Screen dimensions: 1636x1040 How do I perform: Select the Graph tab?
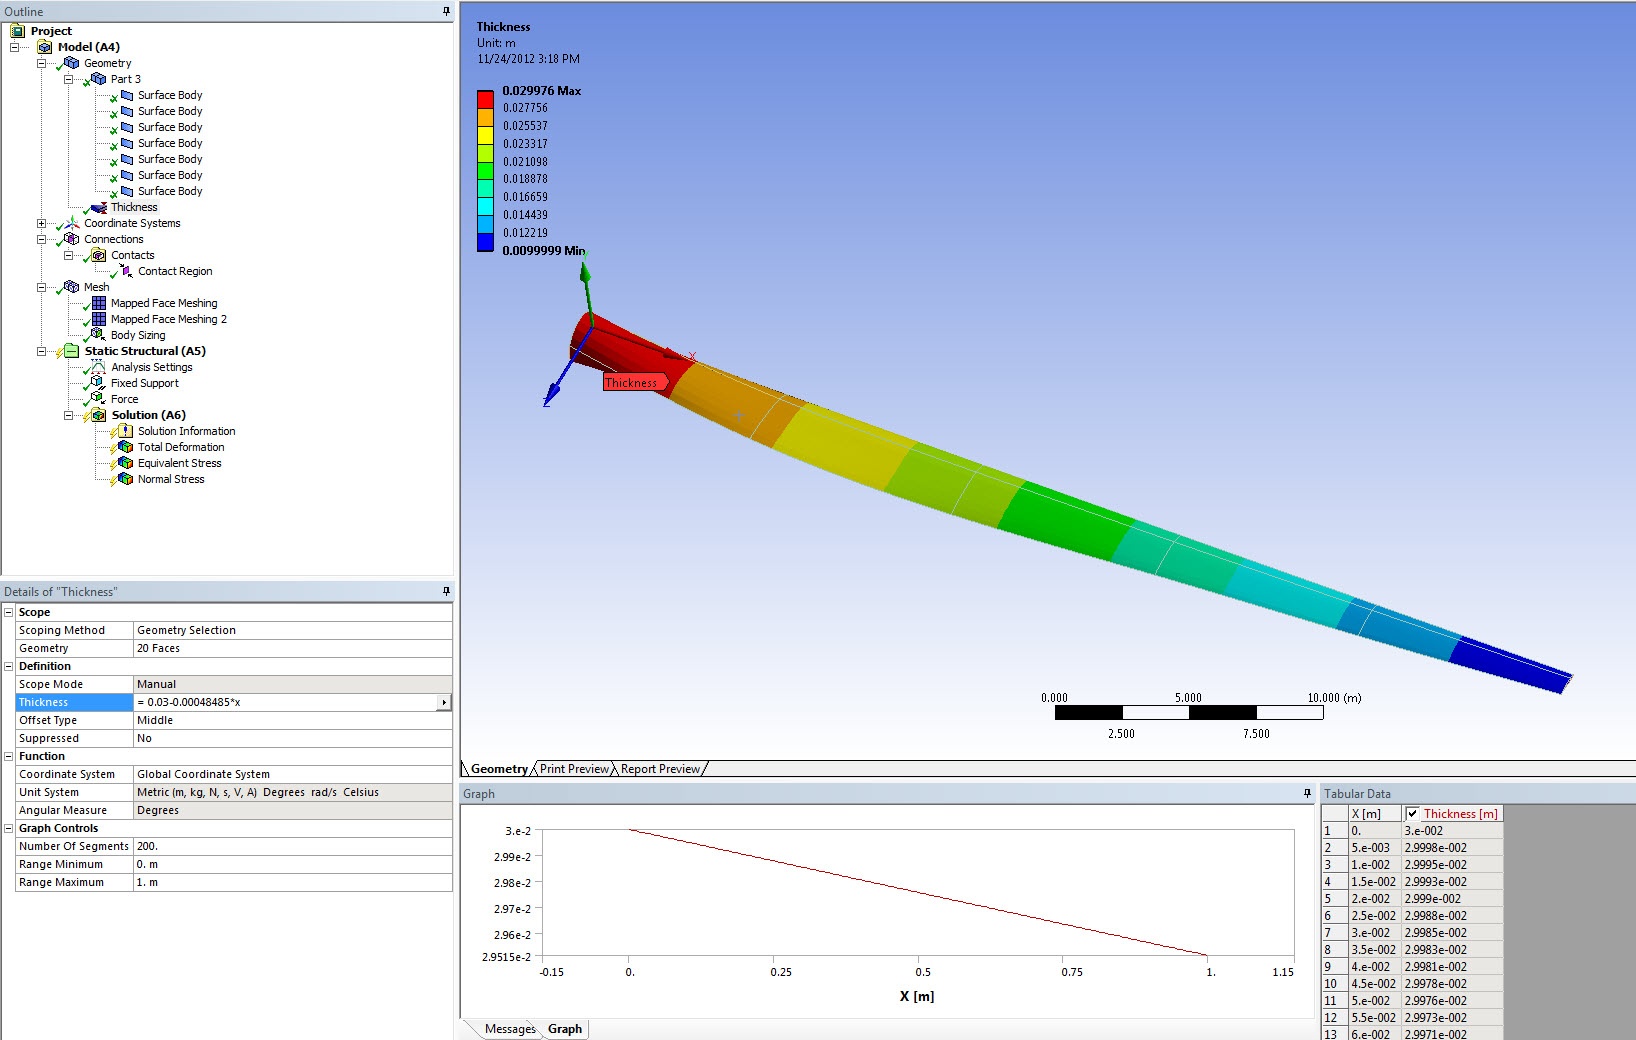coord(565,1029)
